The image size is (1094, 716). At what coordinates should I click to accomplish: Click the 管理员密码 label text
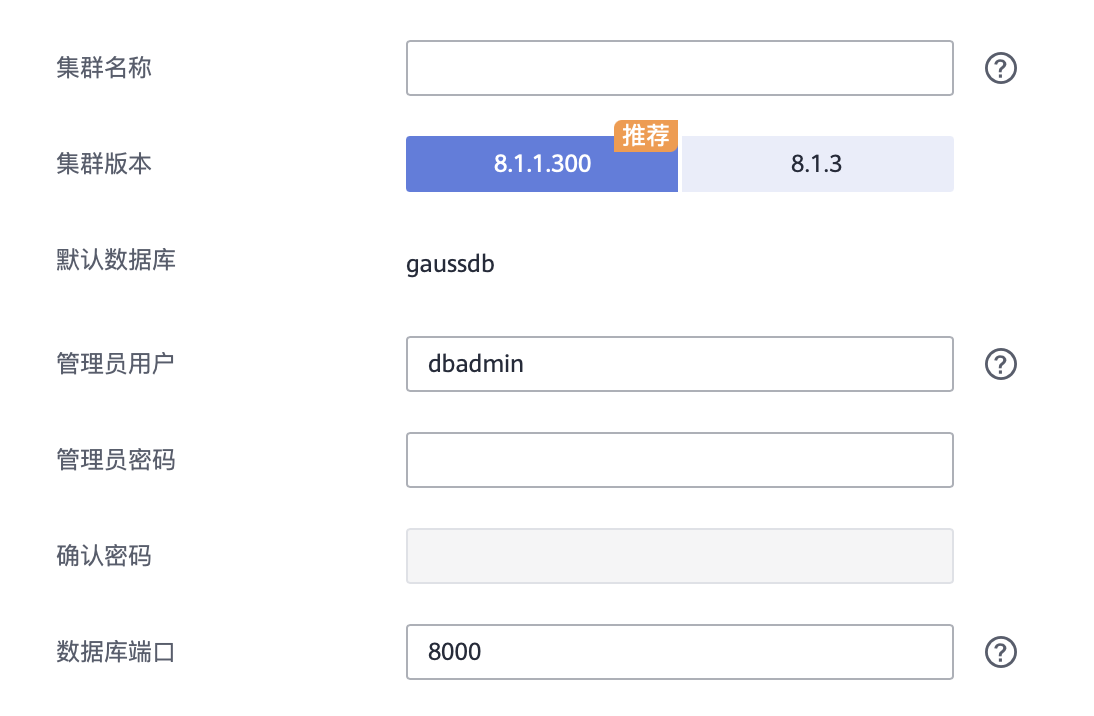[117, 460]
